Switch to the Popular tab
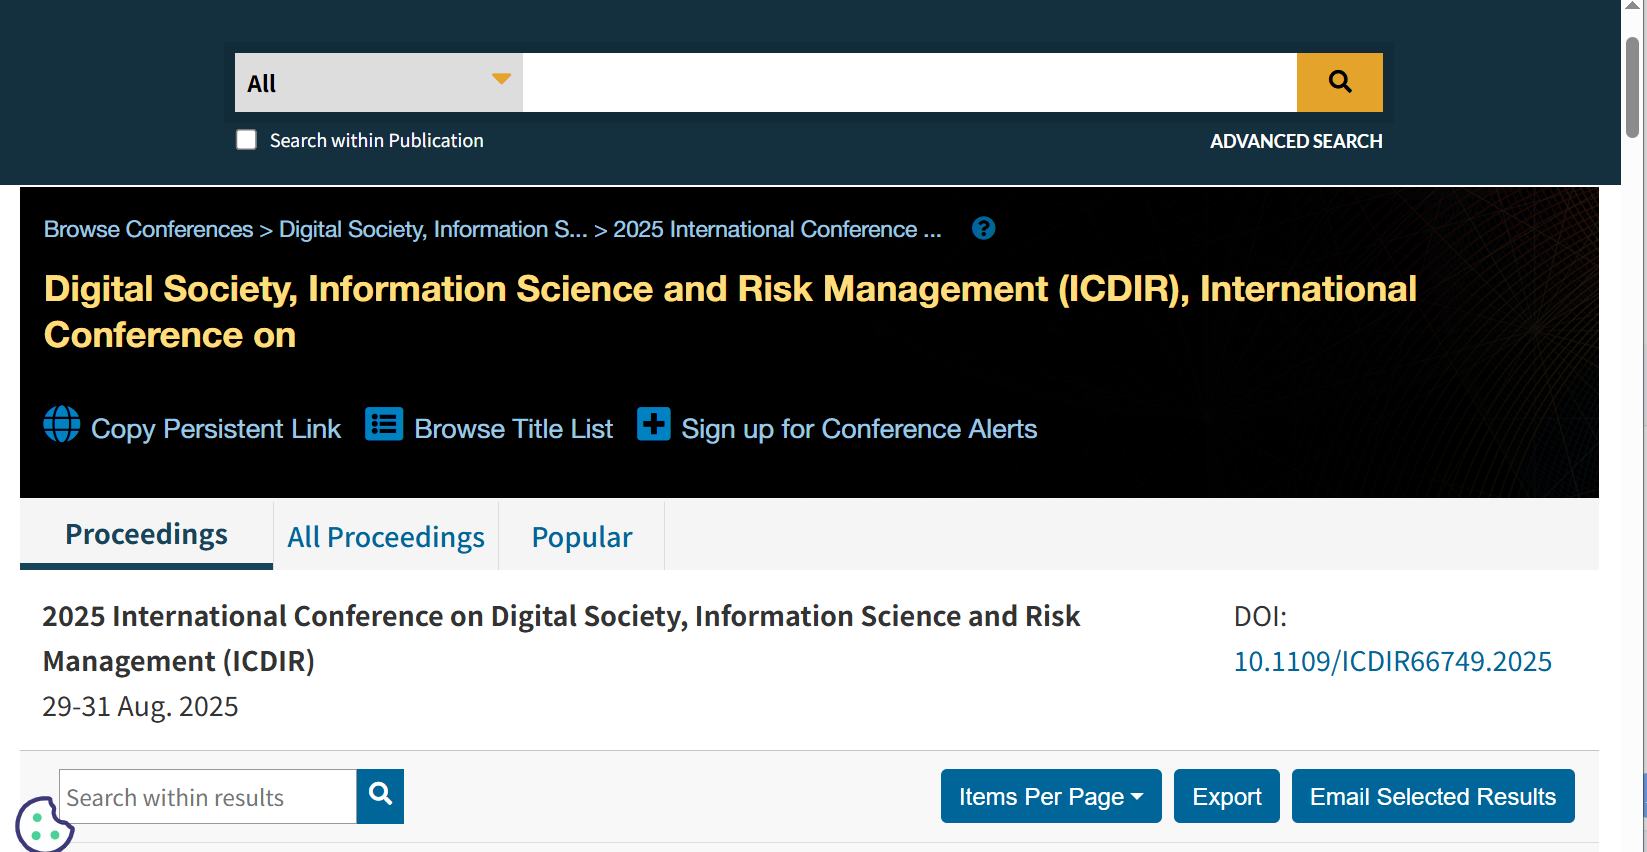This screenshot has width=1647, height=852. 582,537
